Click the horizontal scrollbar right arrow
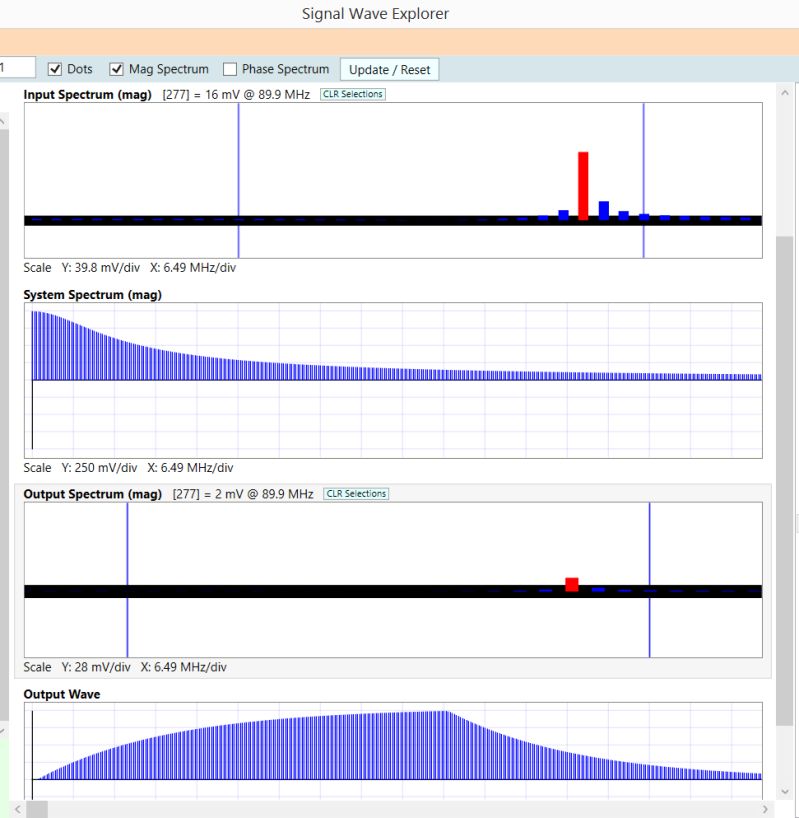The width and height of the screenshot is (799, 818). [x=765, y=809]
